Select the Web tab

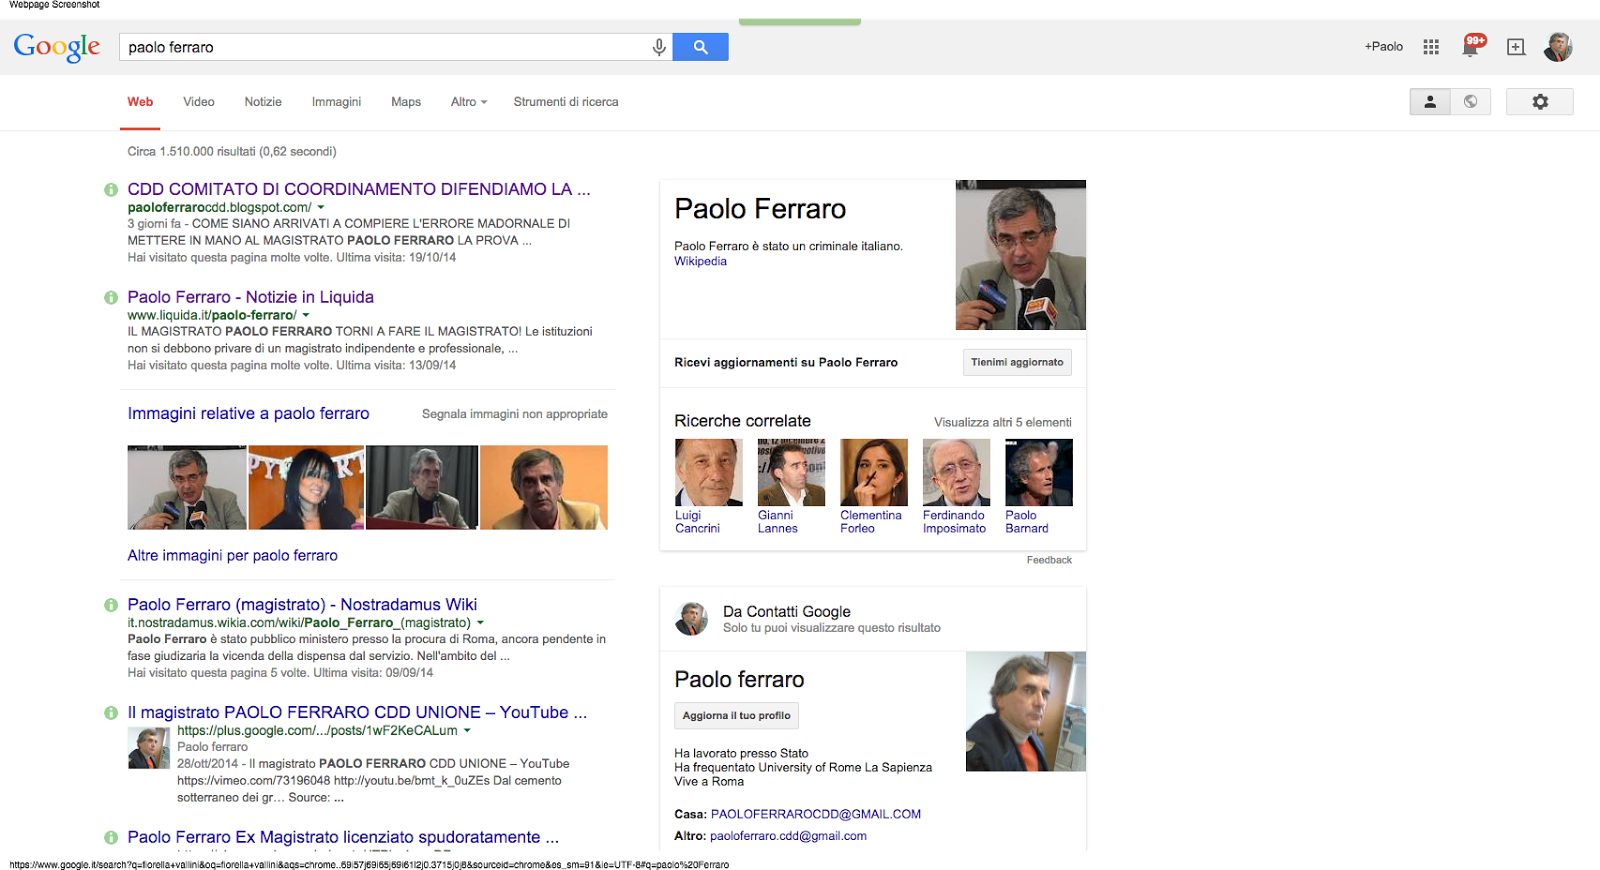click(140, 102)
